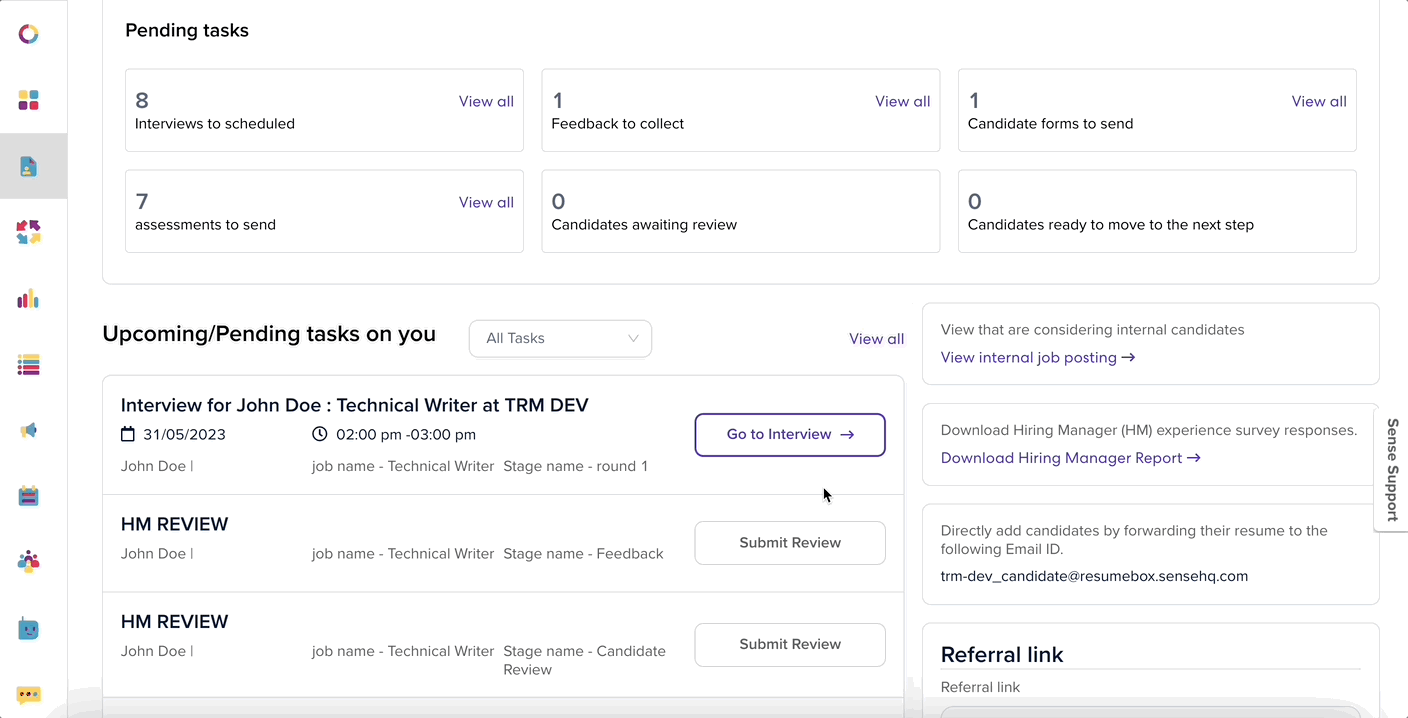Open the list rows sidebar icon
Screen dimensions: 1408x718
pos(29,364)
